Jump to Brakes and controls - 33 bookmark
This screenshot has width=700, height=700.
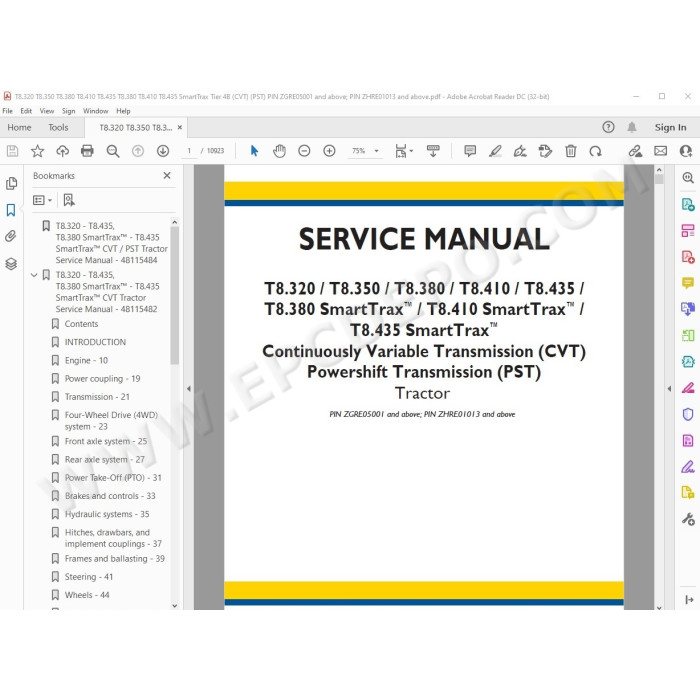coord(110,496)
